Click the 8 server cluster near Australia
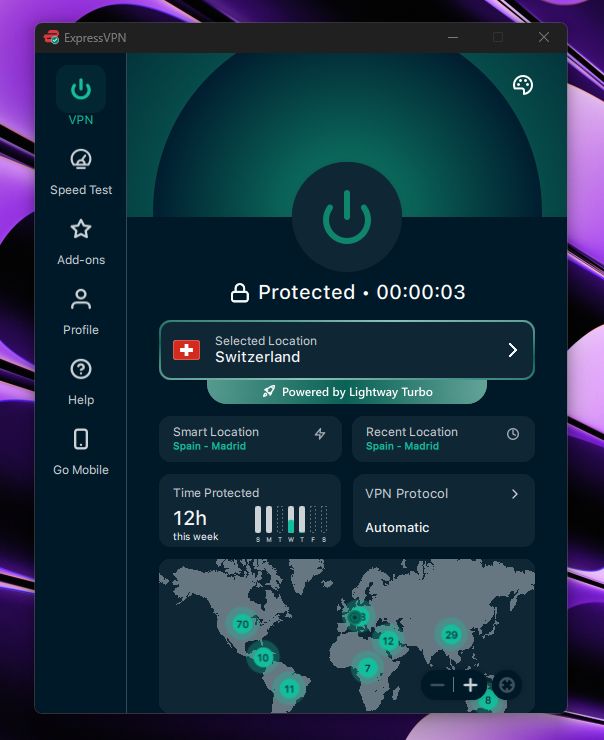 tap(488, 700)
